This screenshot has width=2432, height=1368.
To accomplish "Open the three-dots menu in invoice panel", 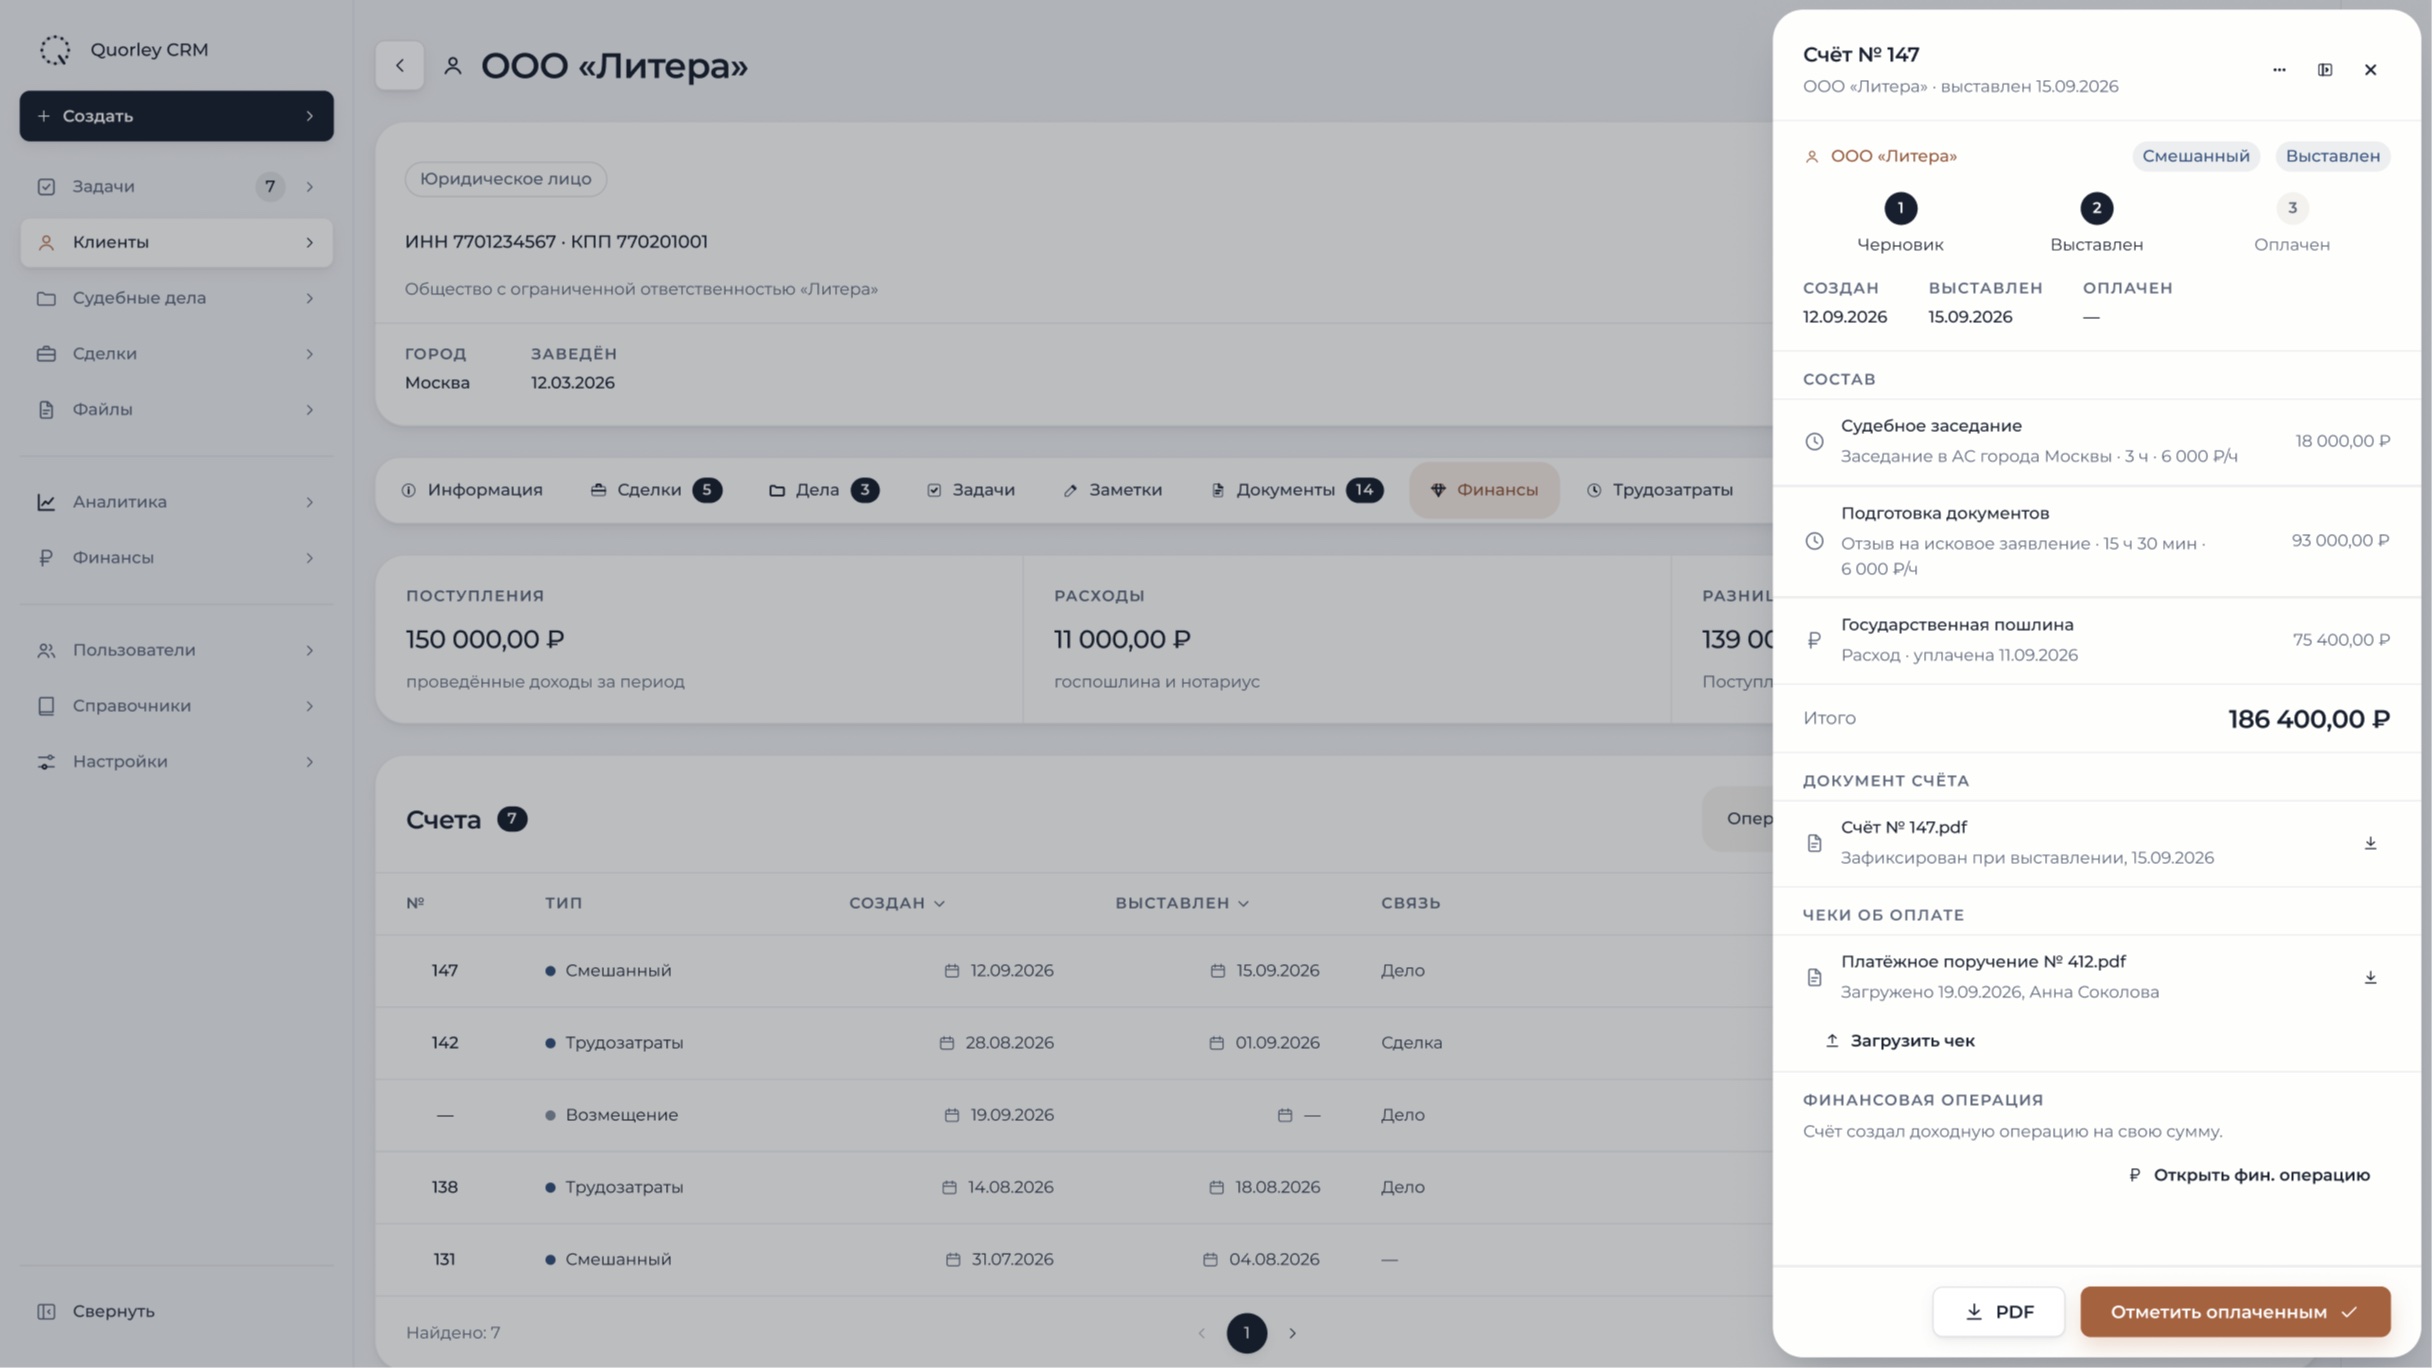I will tap(2279, 70).
